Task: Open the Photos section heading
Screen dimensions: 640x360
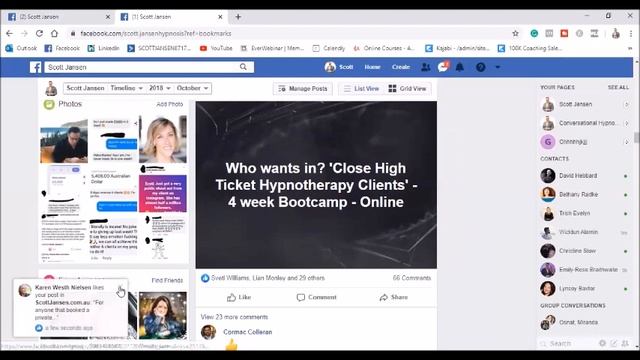Action: click(70, 104)
